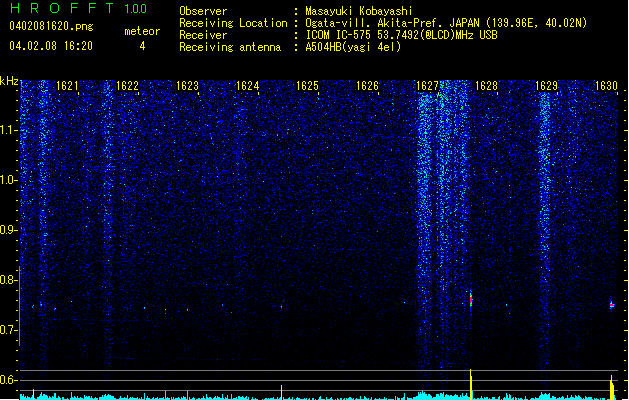Click receiver value ICOM IC-575 53.7492 MHz USB

(401, 35)
